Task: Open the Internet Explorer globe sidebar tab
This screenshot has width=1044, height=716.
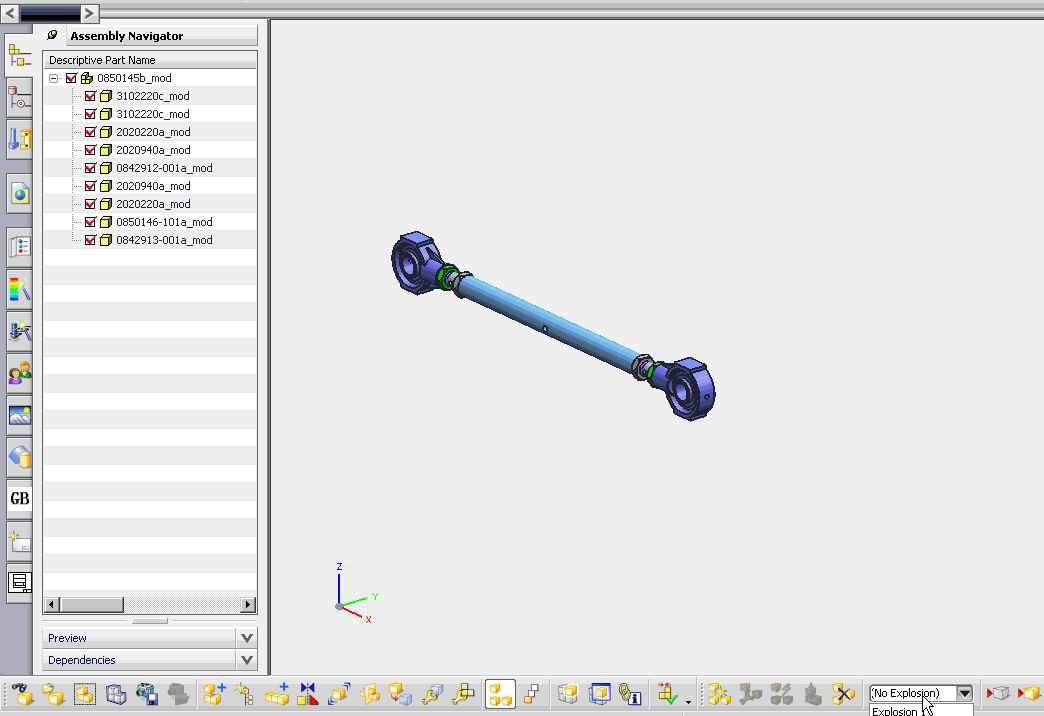Action: coord(19,194)
